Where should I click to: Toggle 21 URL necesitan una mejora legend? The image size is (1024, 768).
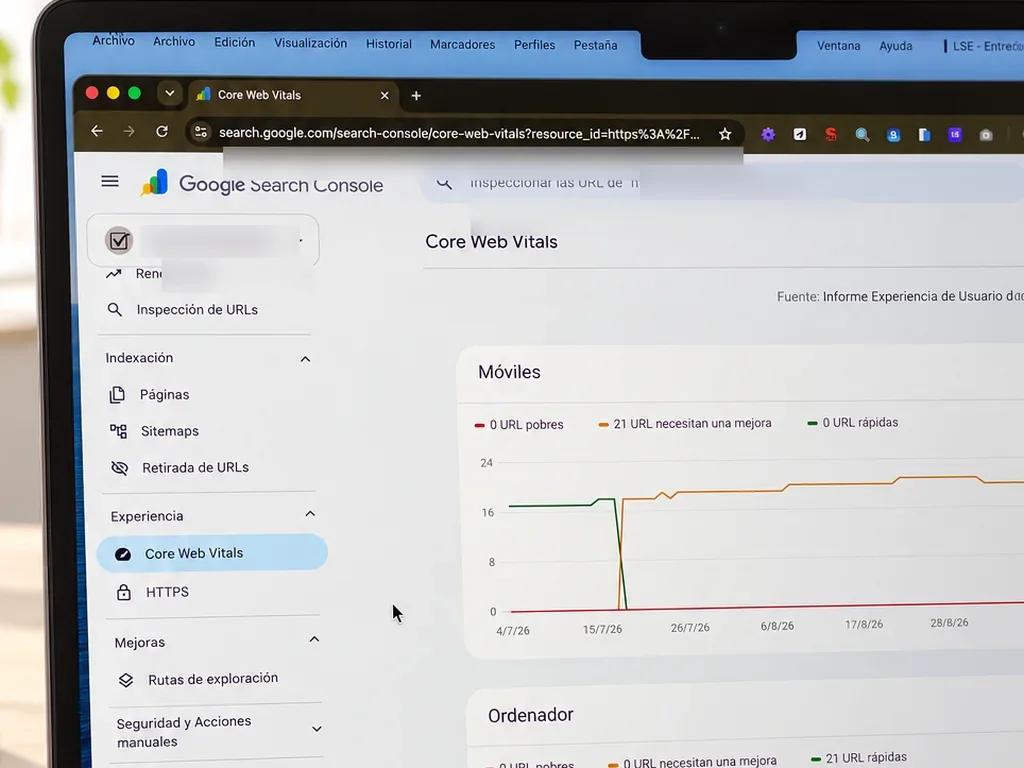(684, 423)
